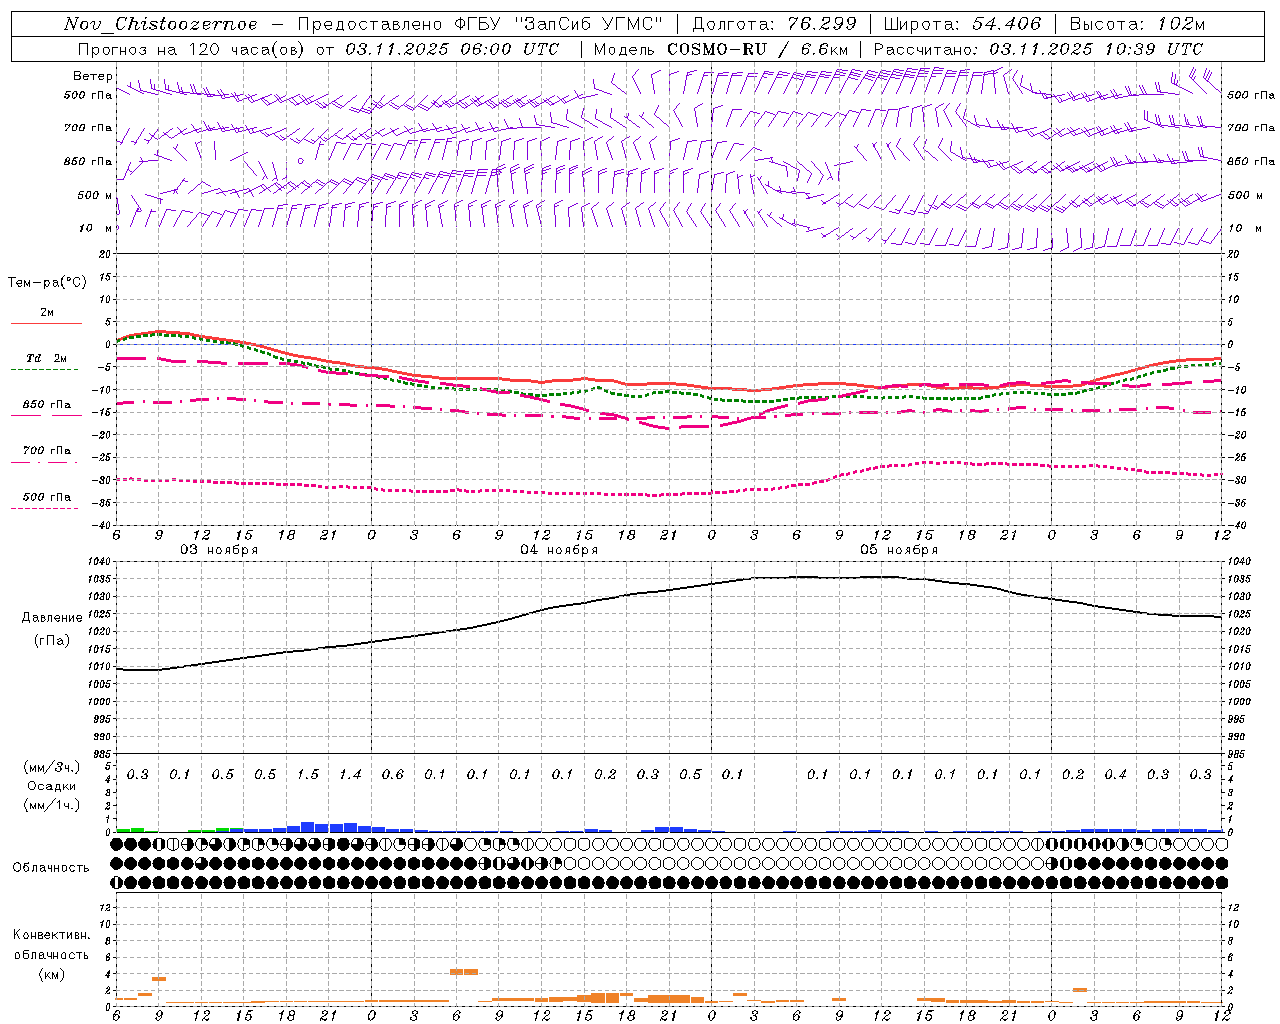This screenshot has width=1280, height=1024.
Task: Click the '(мм/3ч.)' precipitation unit label
Action: (52, 767)
